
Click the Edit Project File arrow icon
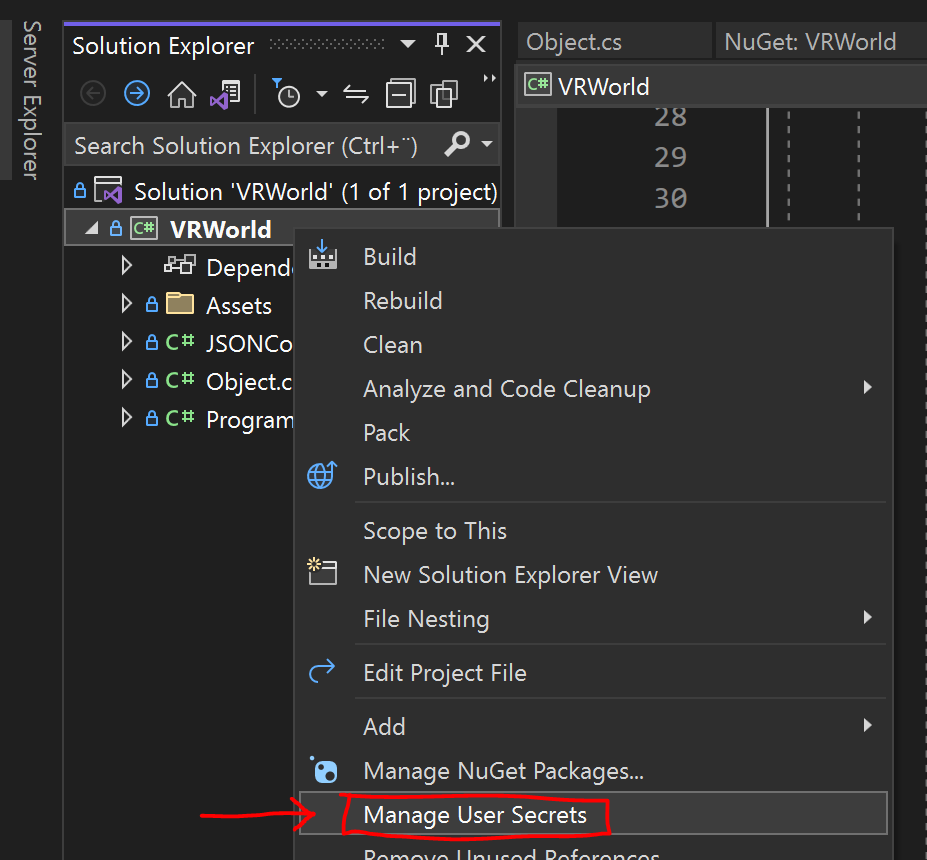pos(322,671)
